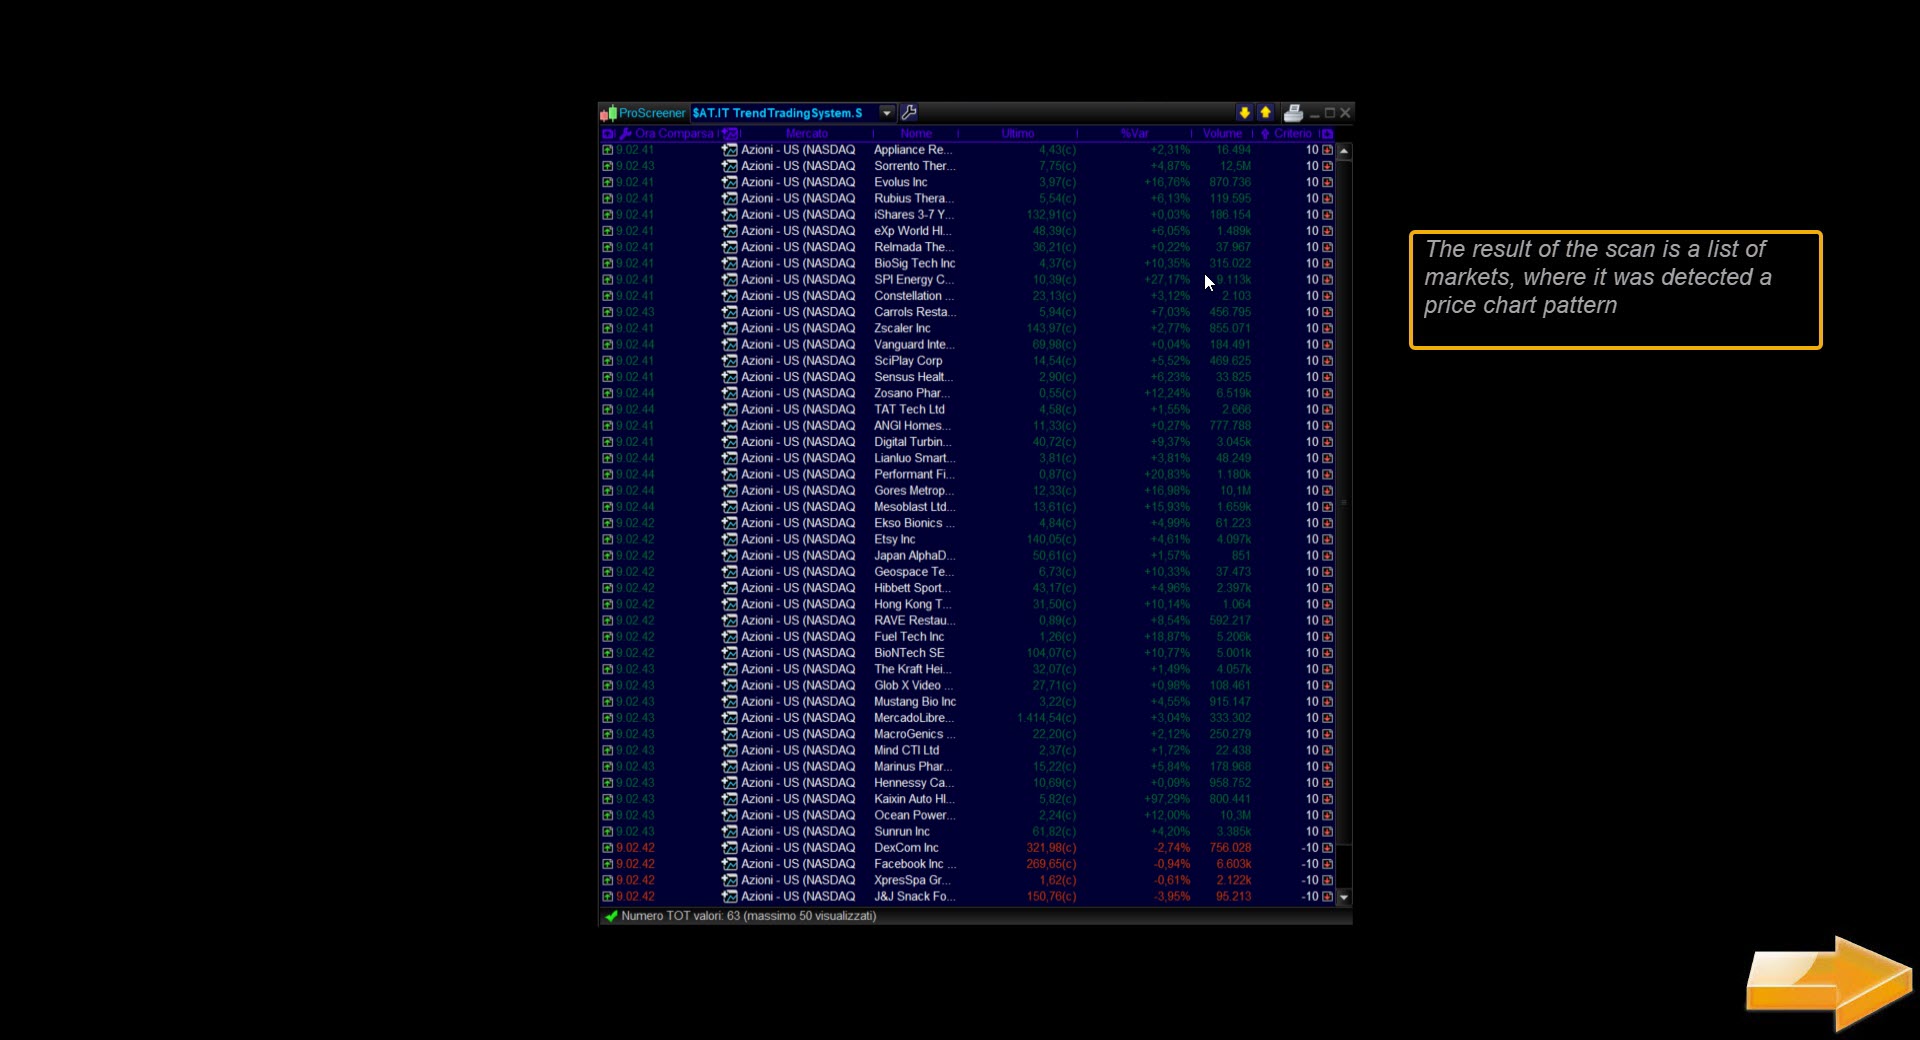Click the vertical scrollbar track of results list

click(x=1344, y=523)
